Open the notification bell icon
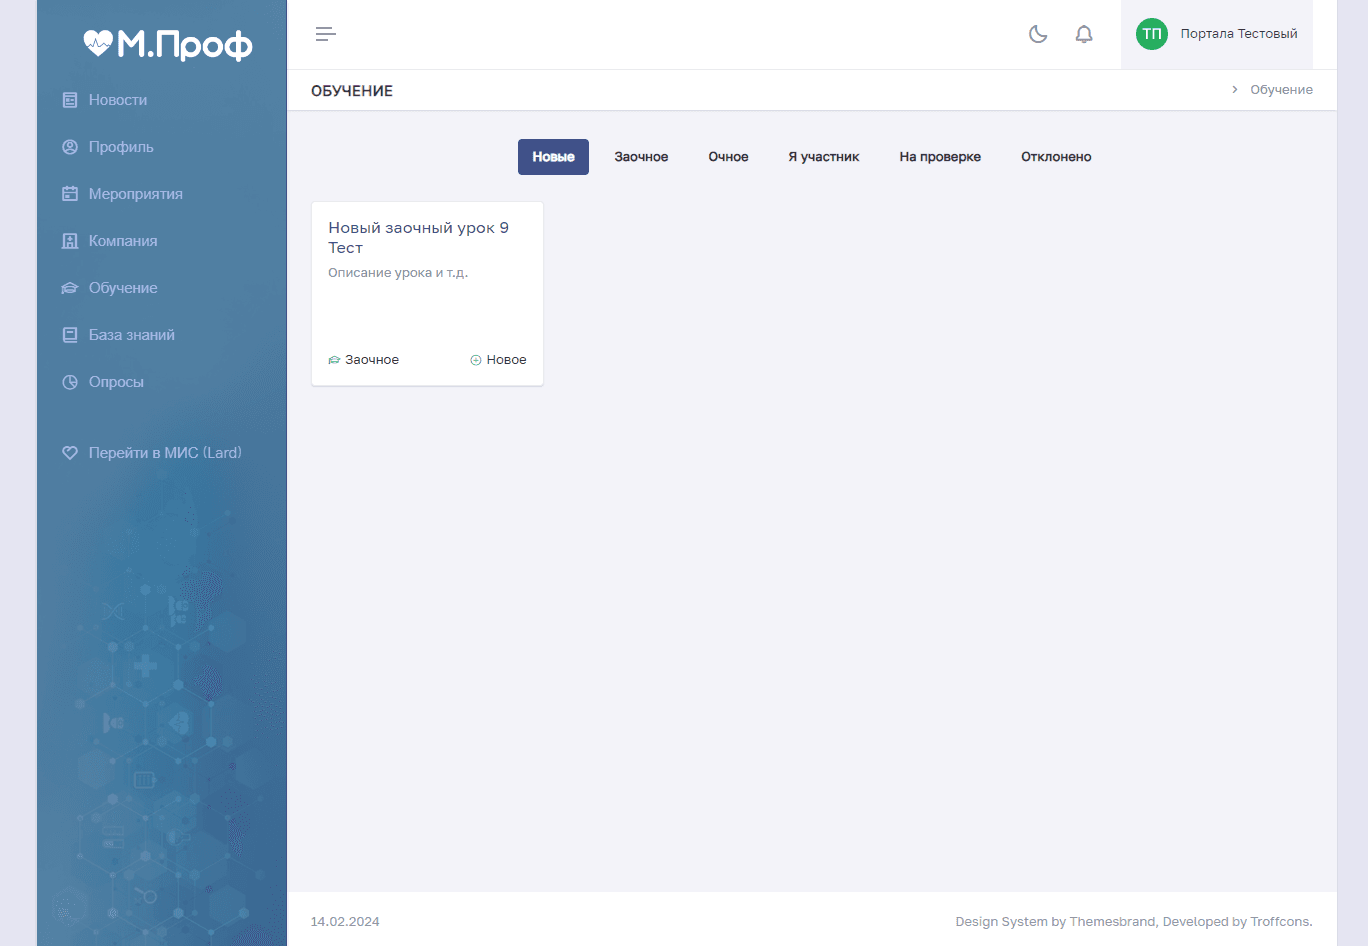The height and width of the screenshot is (946, 1368). tap(1083, 34)
